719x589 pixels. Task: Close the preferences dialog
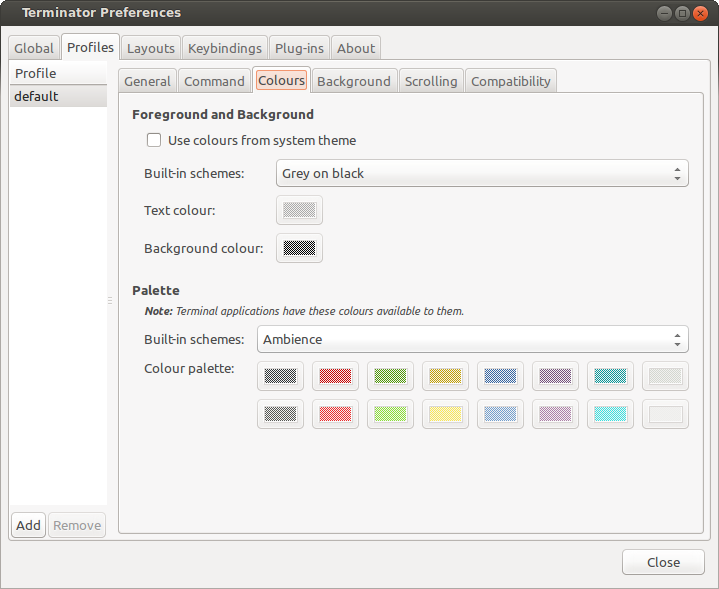click(x=663, y=562)
